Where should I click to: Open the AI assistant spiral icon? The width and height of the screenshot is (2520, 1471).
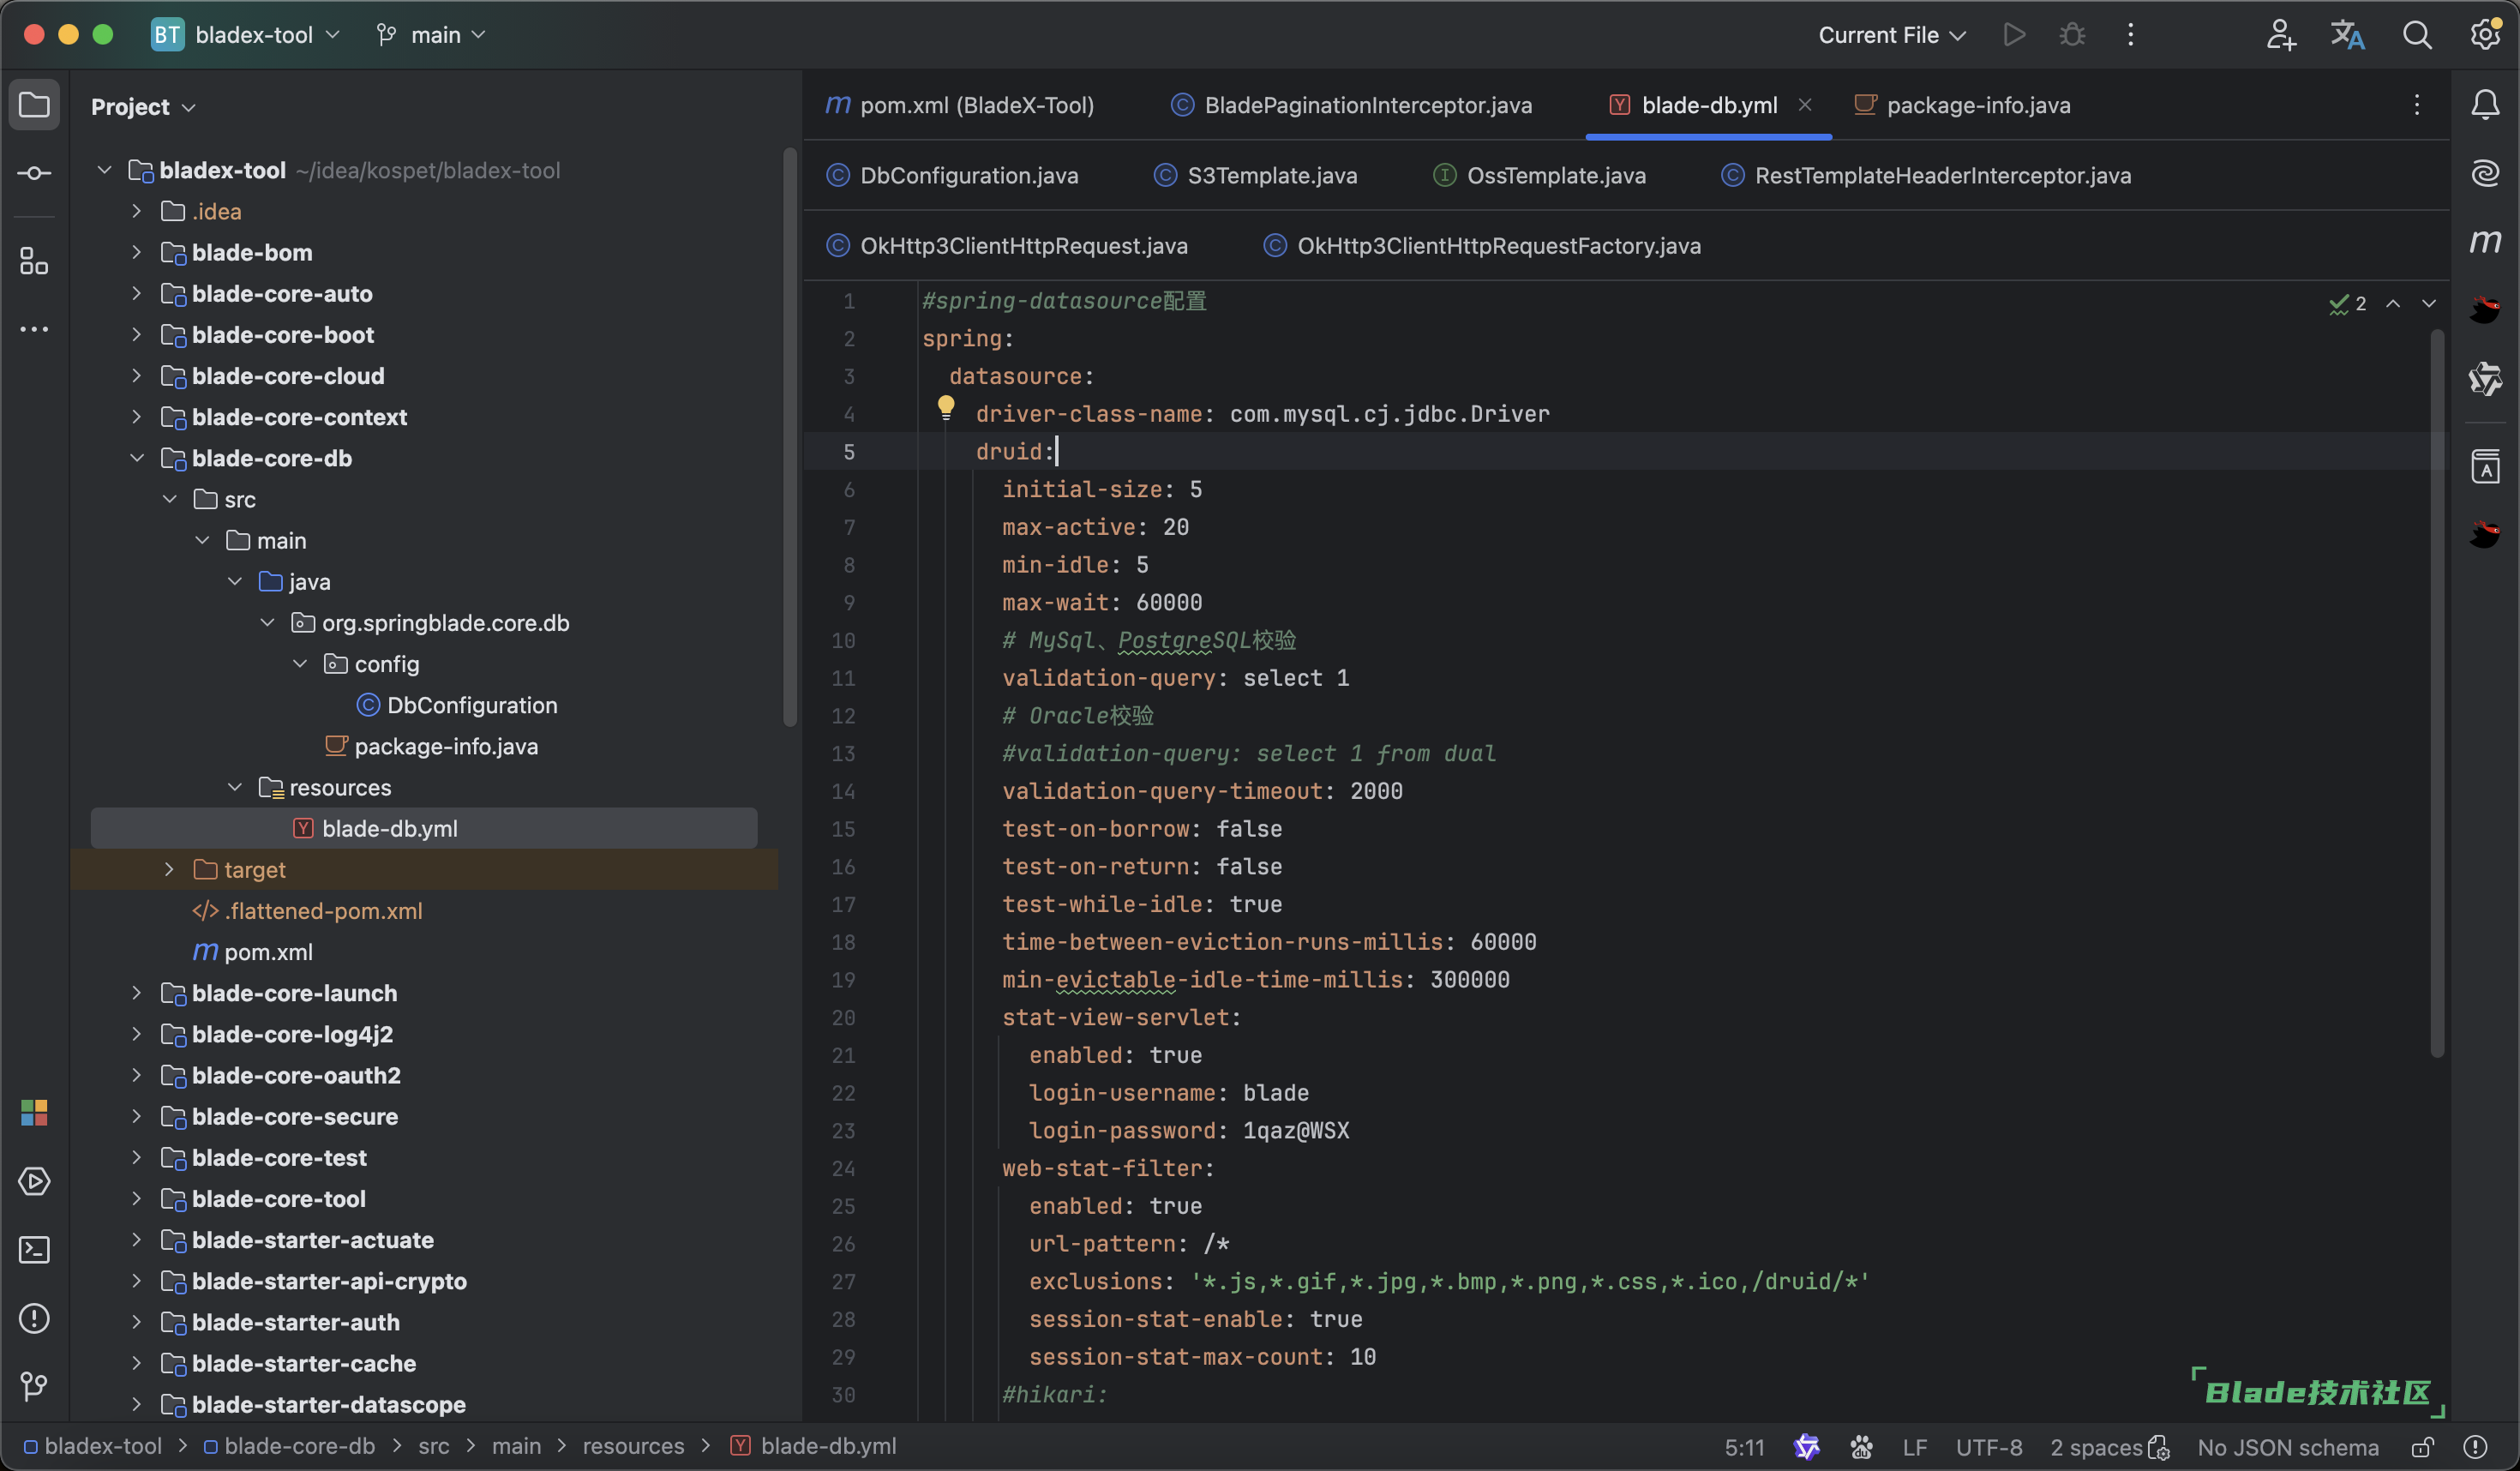[x=2485, y=174]
